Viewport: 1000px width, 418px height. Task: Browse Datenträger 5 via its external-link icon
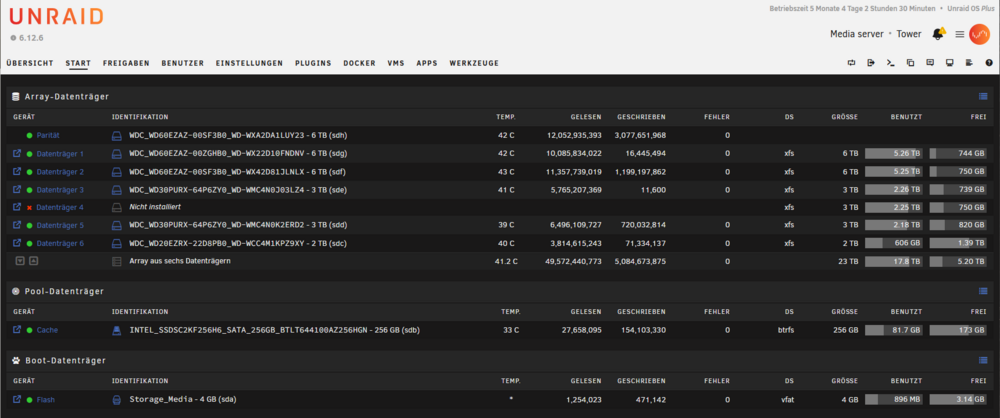[x=17, y=225]
